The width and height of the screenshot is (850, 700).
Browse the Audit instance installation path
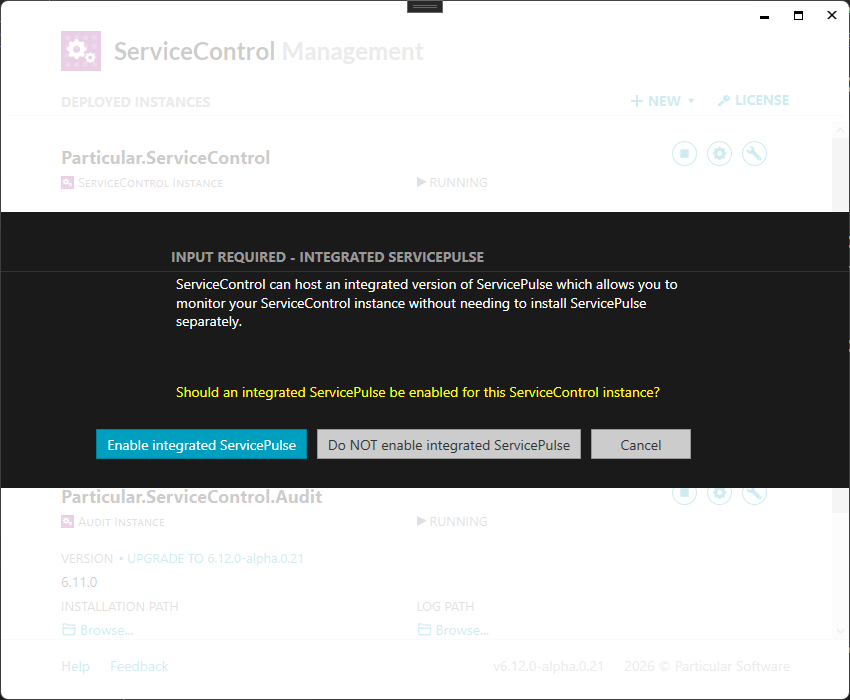(x=97, y=629)
